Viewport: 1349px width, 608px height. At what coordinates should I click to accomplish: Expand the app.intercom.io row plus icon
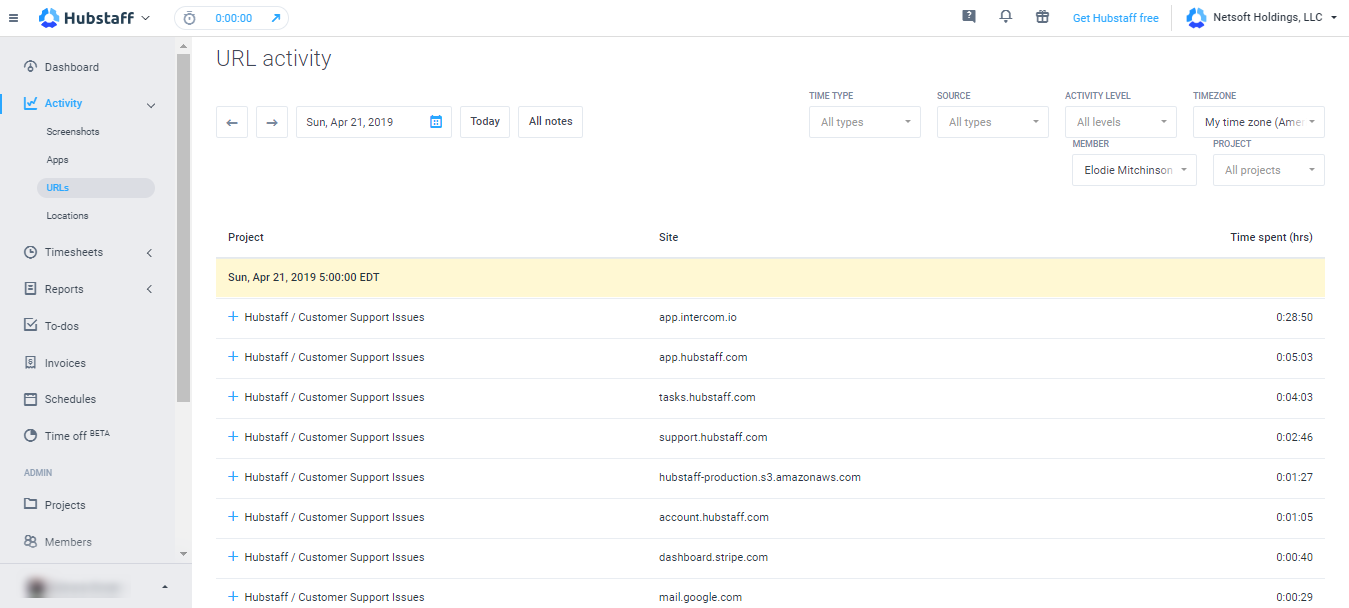pos(234,317)
